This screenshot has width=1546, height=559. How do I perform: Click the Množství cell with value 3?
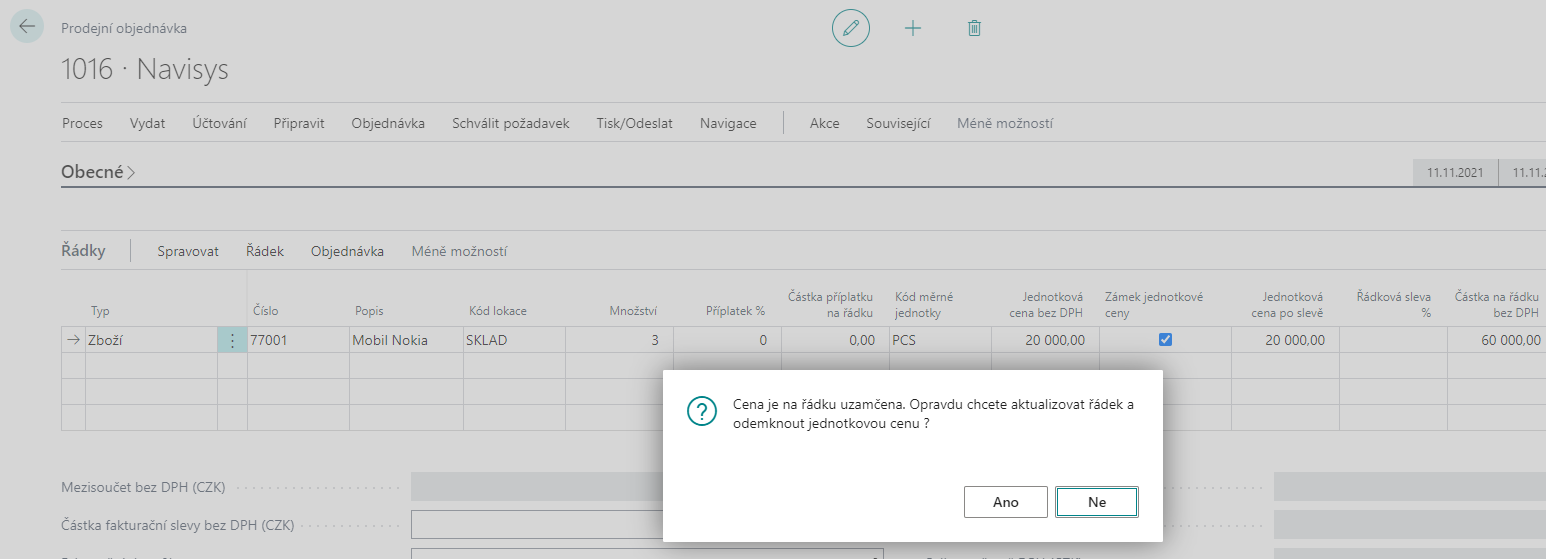(x=618, y=340)
